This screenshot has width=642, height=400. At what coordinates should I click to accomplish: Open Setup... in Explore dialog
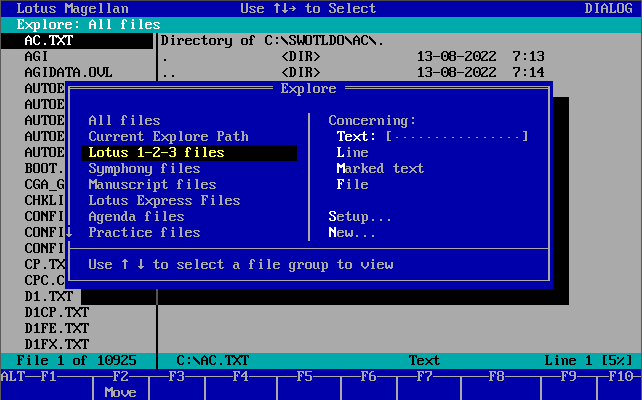pyautogui.click(x=360, y=217)
